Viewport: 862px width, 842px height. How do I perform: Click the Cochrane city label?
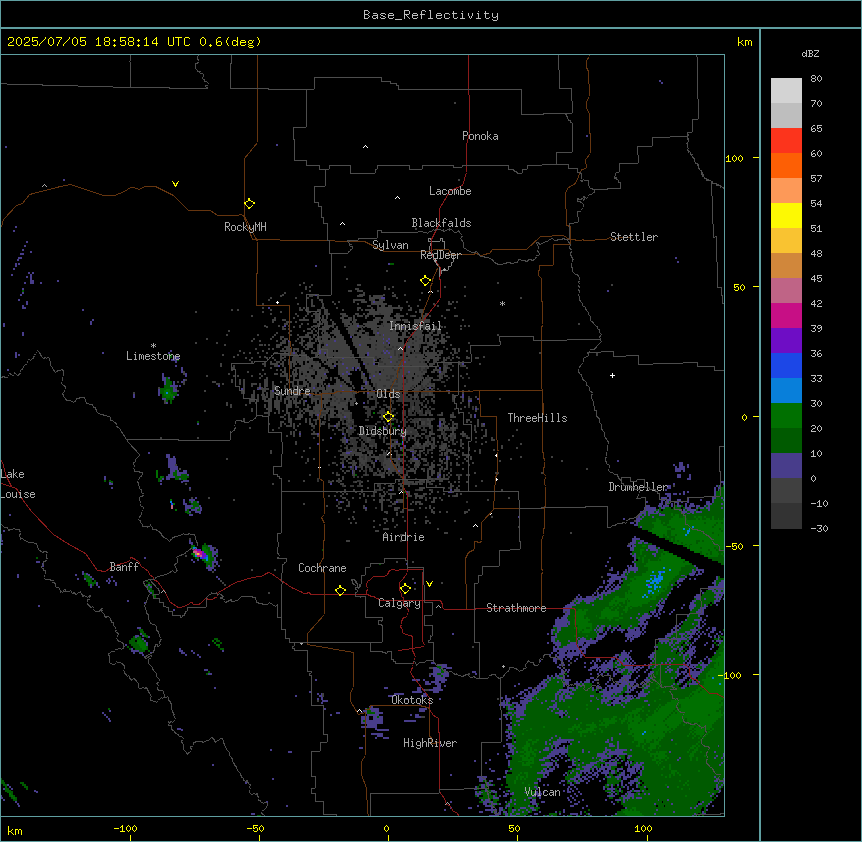(x=322, y=568)
